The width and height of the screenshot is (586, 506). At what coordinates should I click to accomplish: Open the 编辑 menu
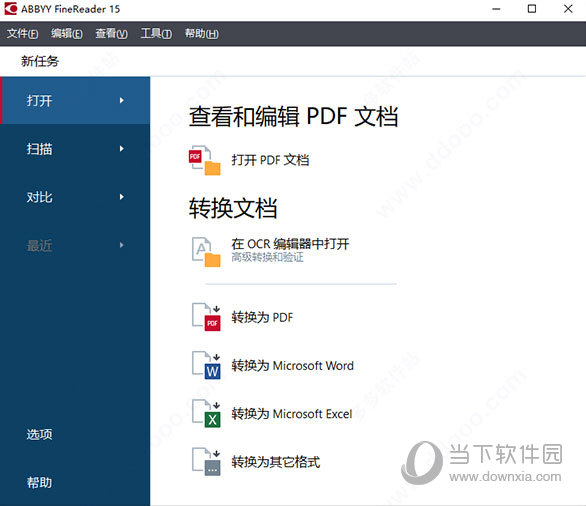67,34
